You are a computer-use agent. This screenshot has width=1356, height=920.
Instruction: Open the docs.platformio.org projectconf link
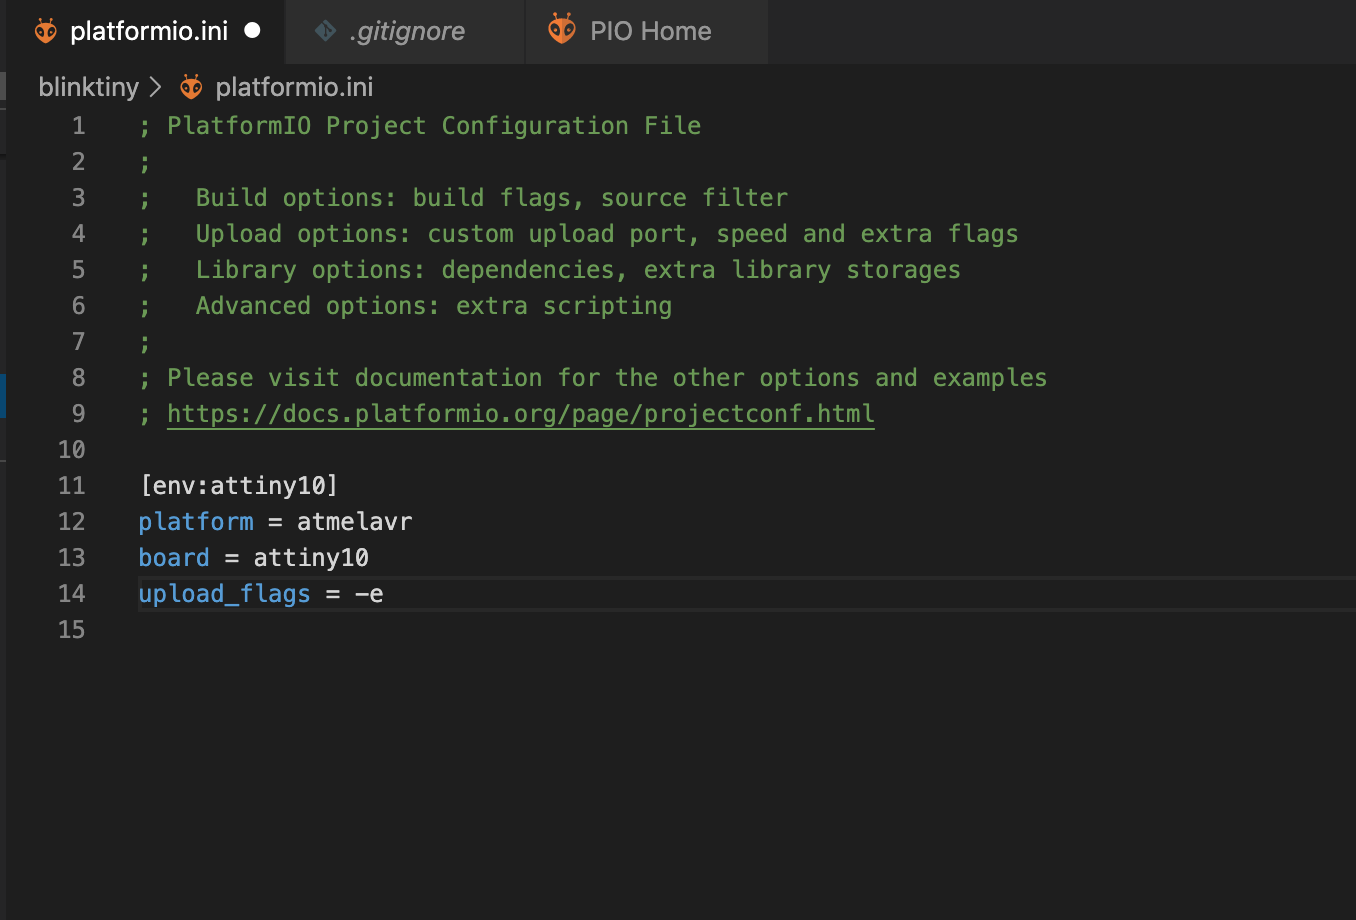[521, 414]
